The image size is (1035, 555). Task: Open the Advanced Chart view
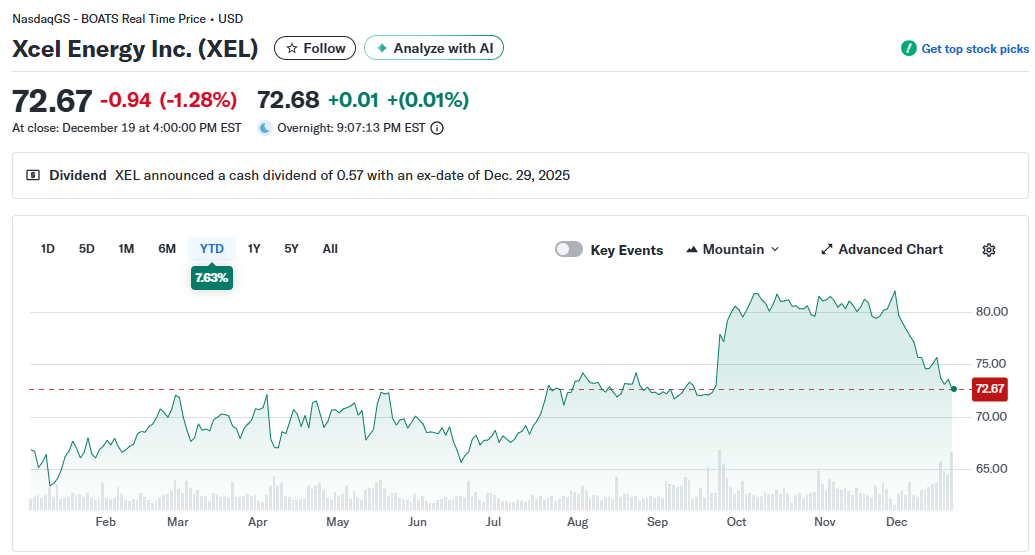(882, 250)
